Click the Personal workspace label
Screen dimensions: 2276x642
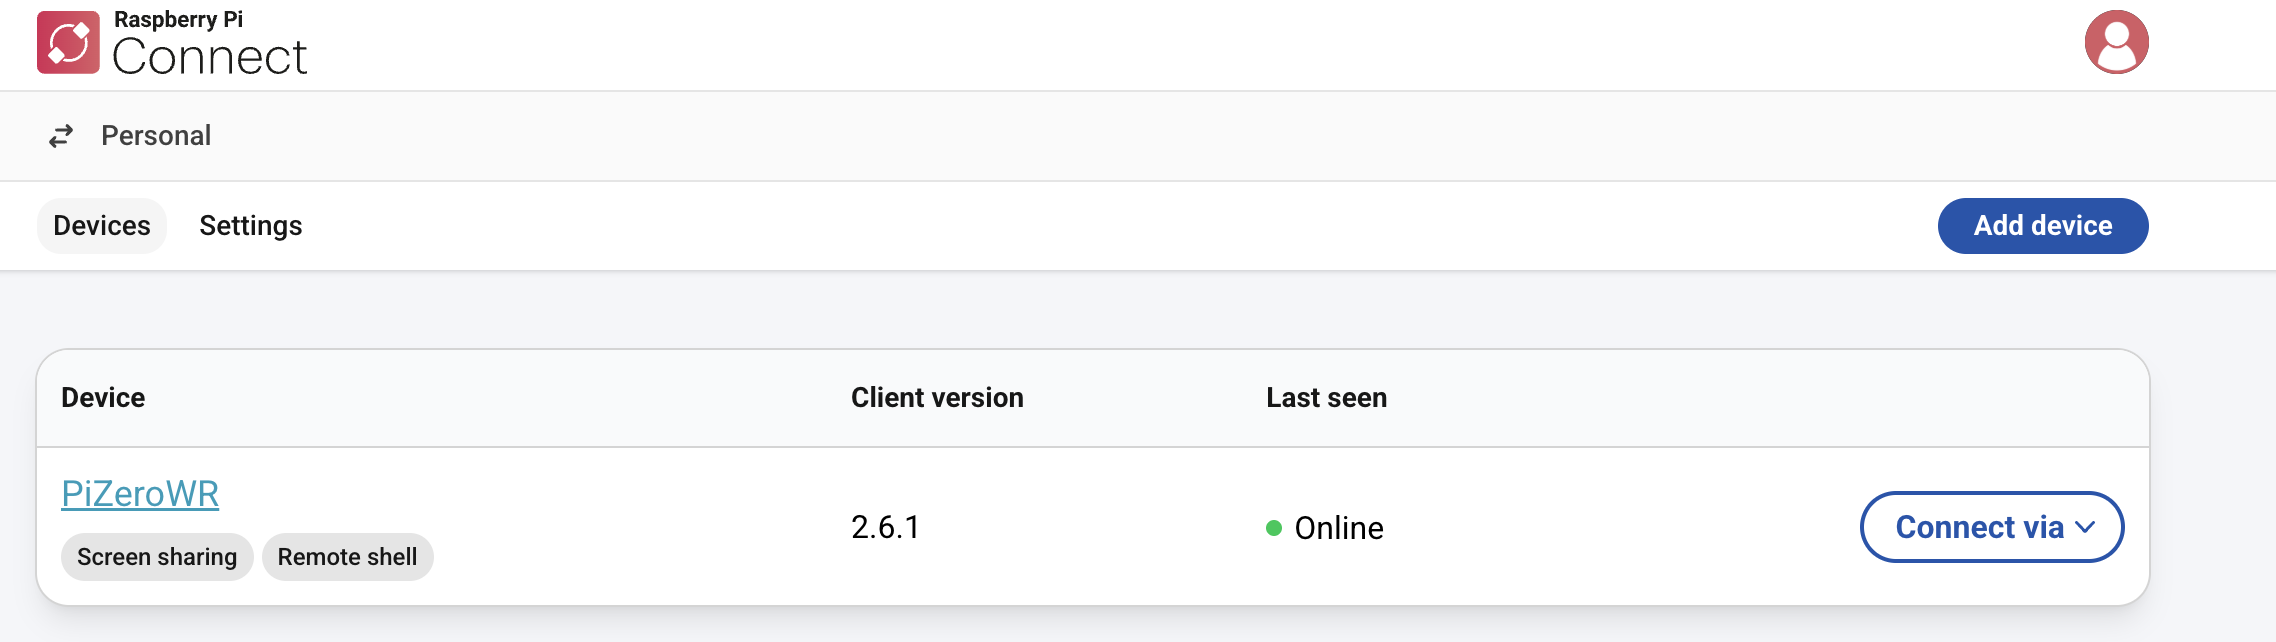click(155, 134)
